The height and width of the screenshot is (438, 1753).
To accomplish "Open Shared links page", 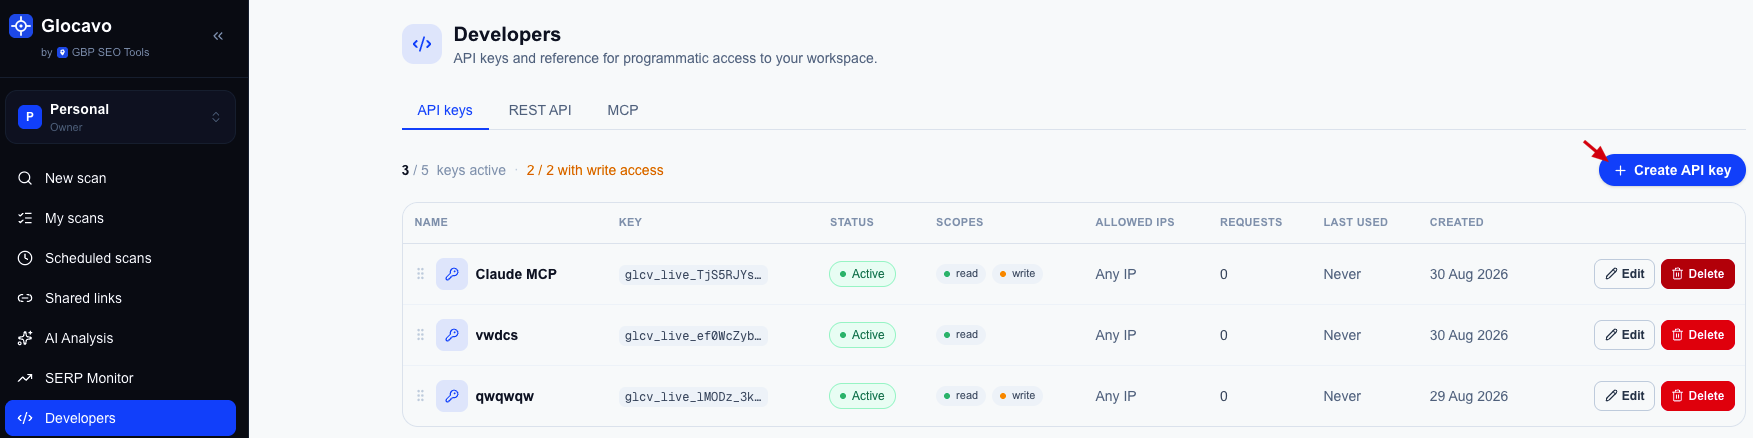I will [121, 298].
